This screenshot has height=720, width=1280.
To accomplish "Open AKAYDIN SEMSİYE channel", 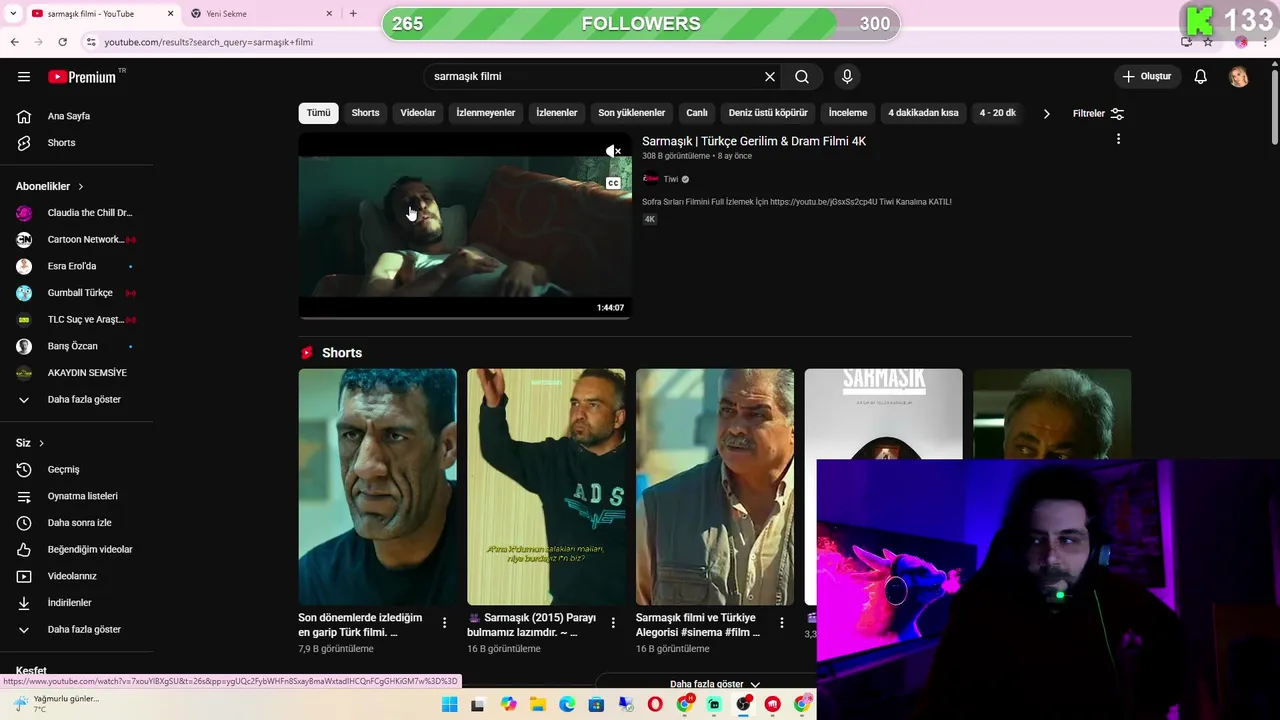I will pos(77,373).
